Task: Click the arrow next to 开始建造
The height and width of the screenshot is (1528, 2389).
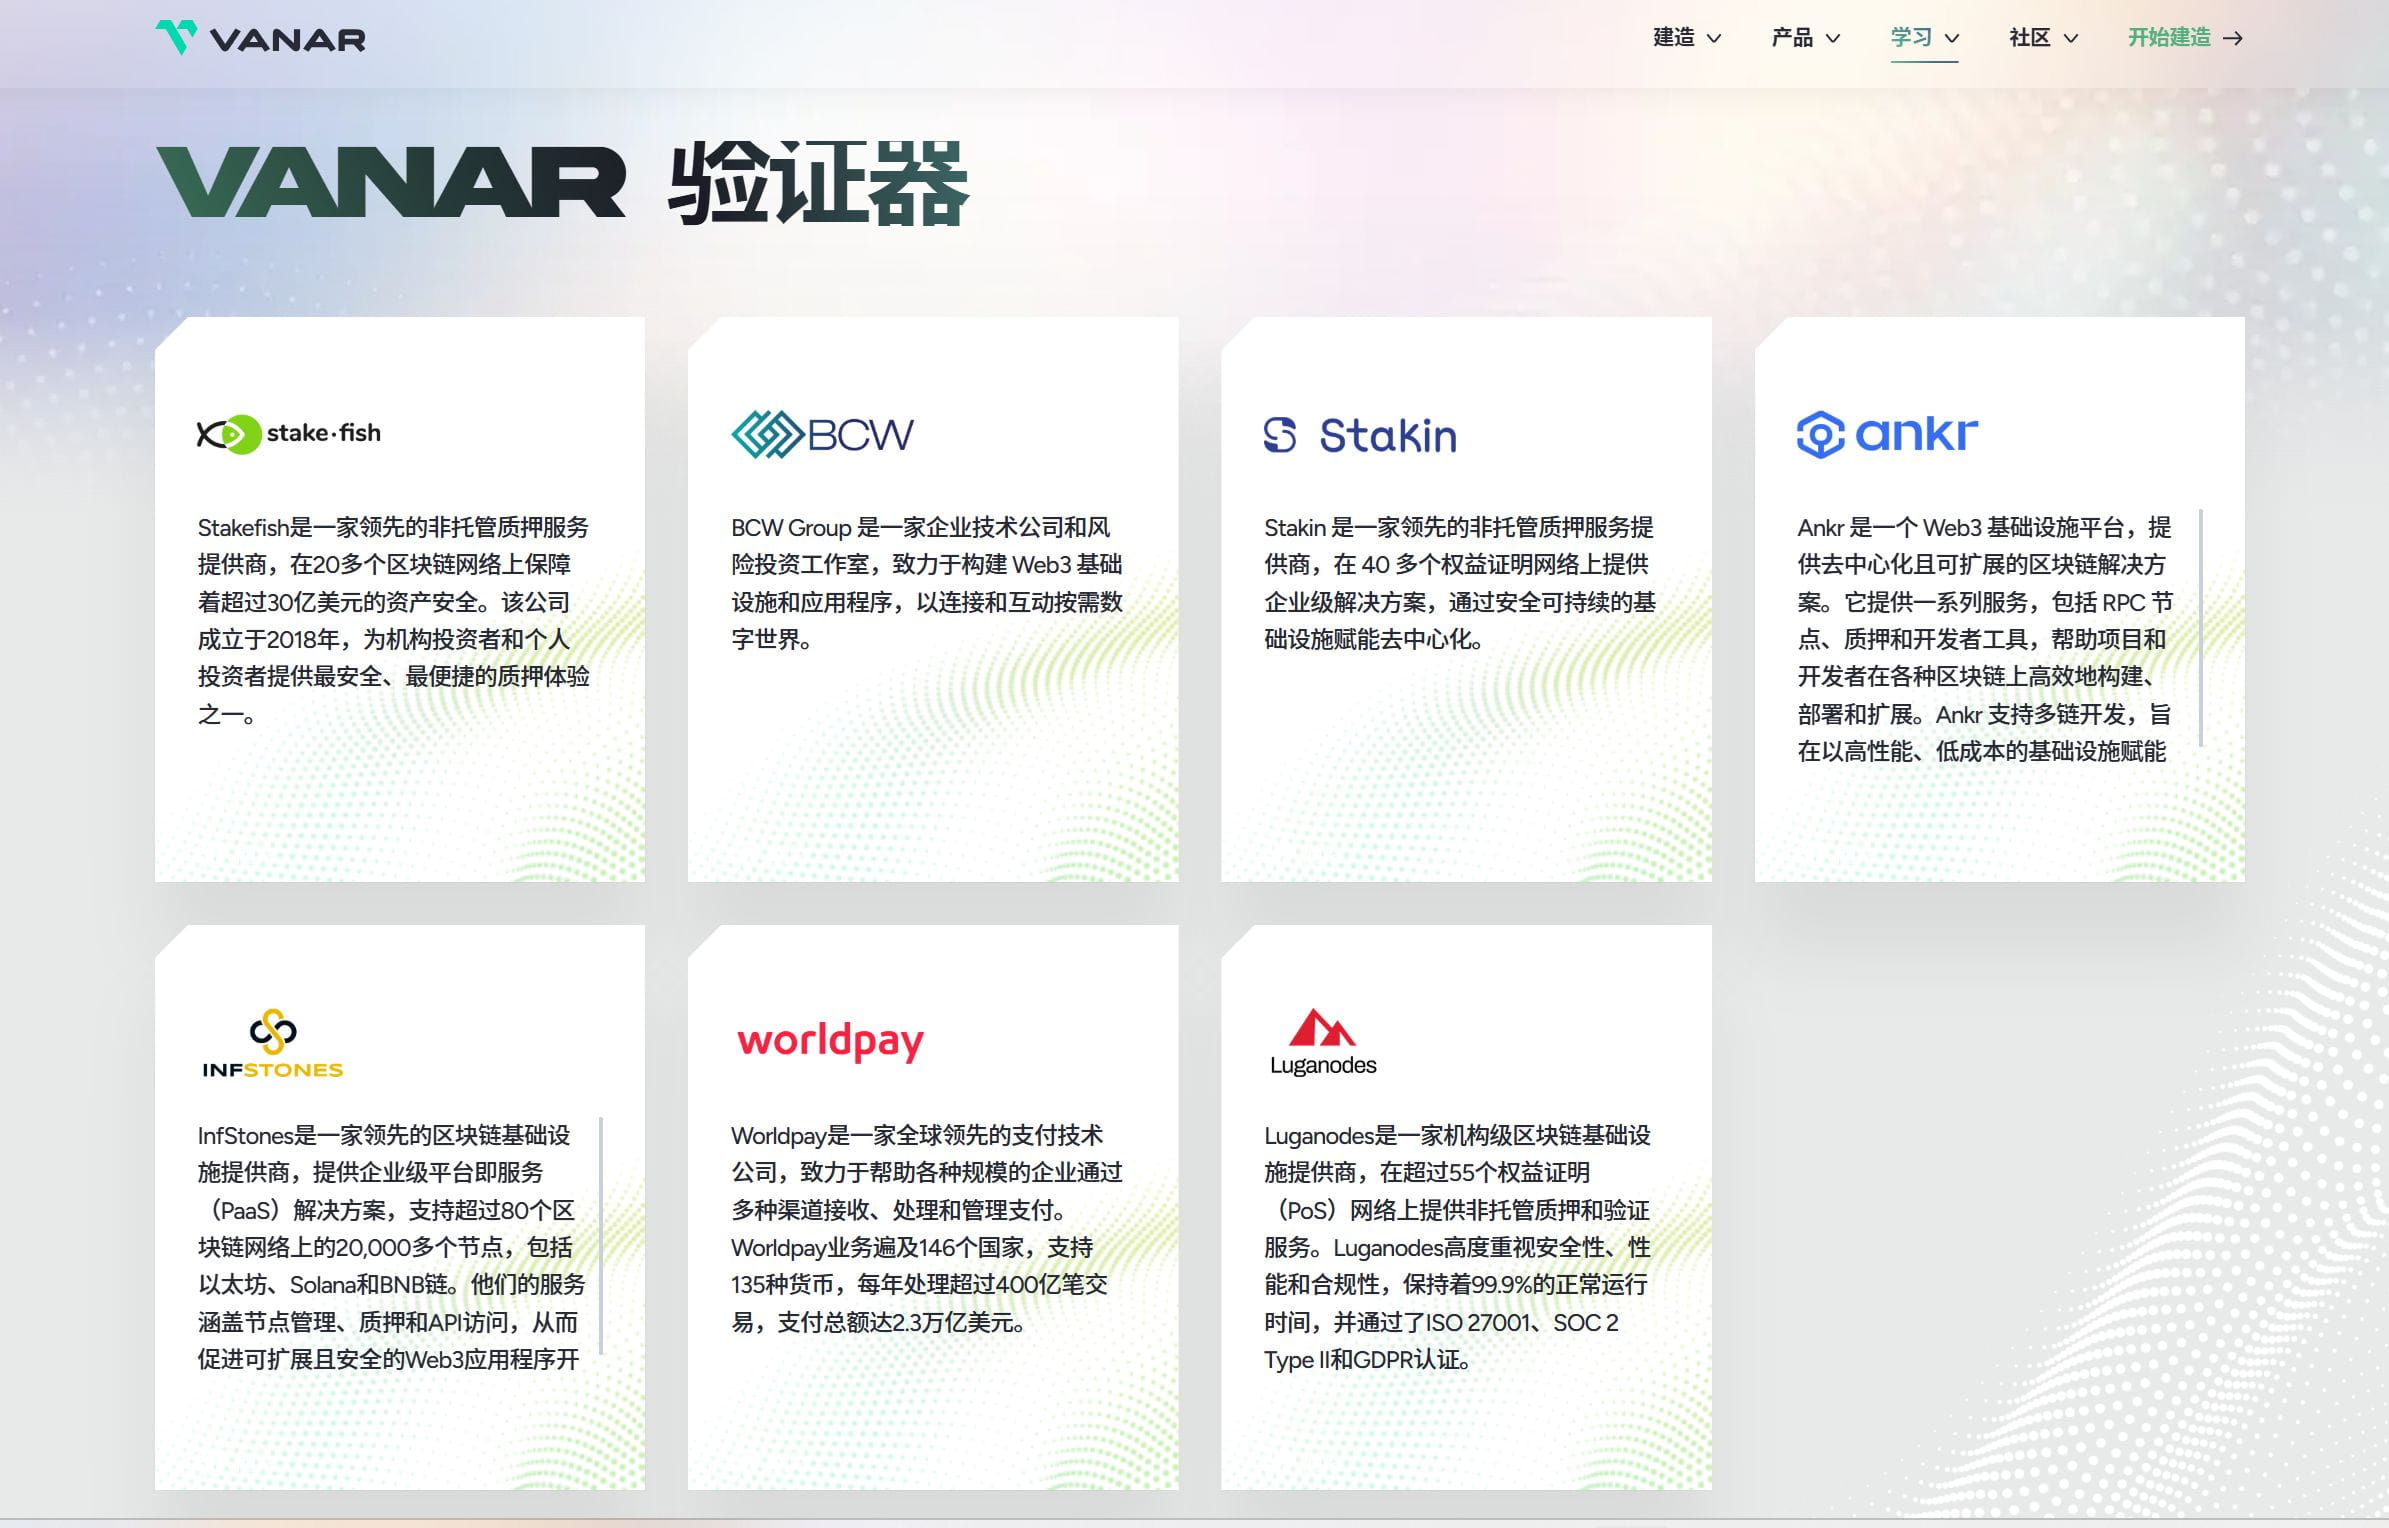Action: [x=2233, y=38]
